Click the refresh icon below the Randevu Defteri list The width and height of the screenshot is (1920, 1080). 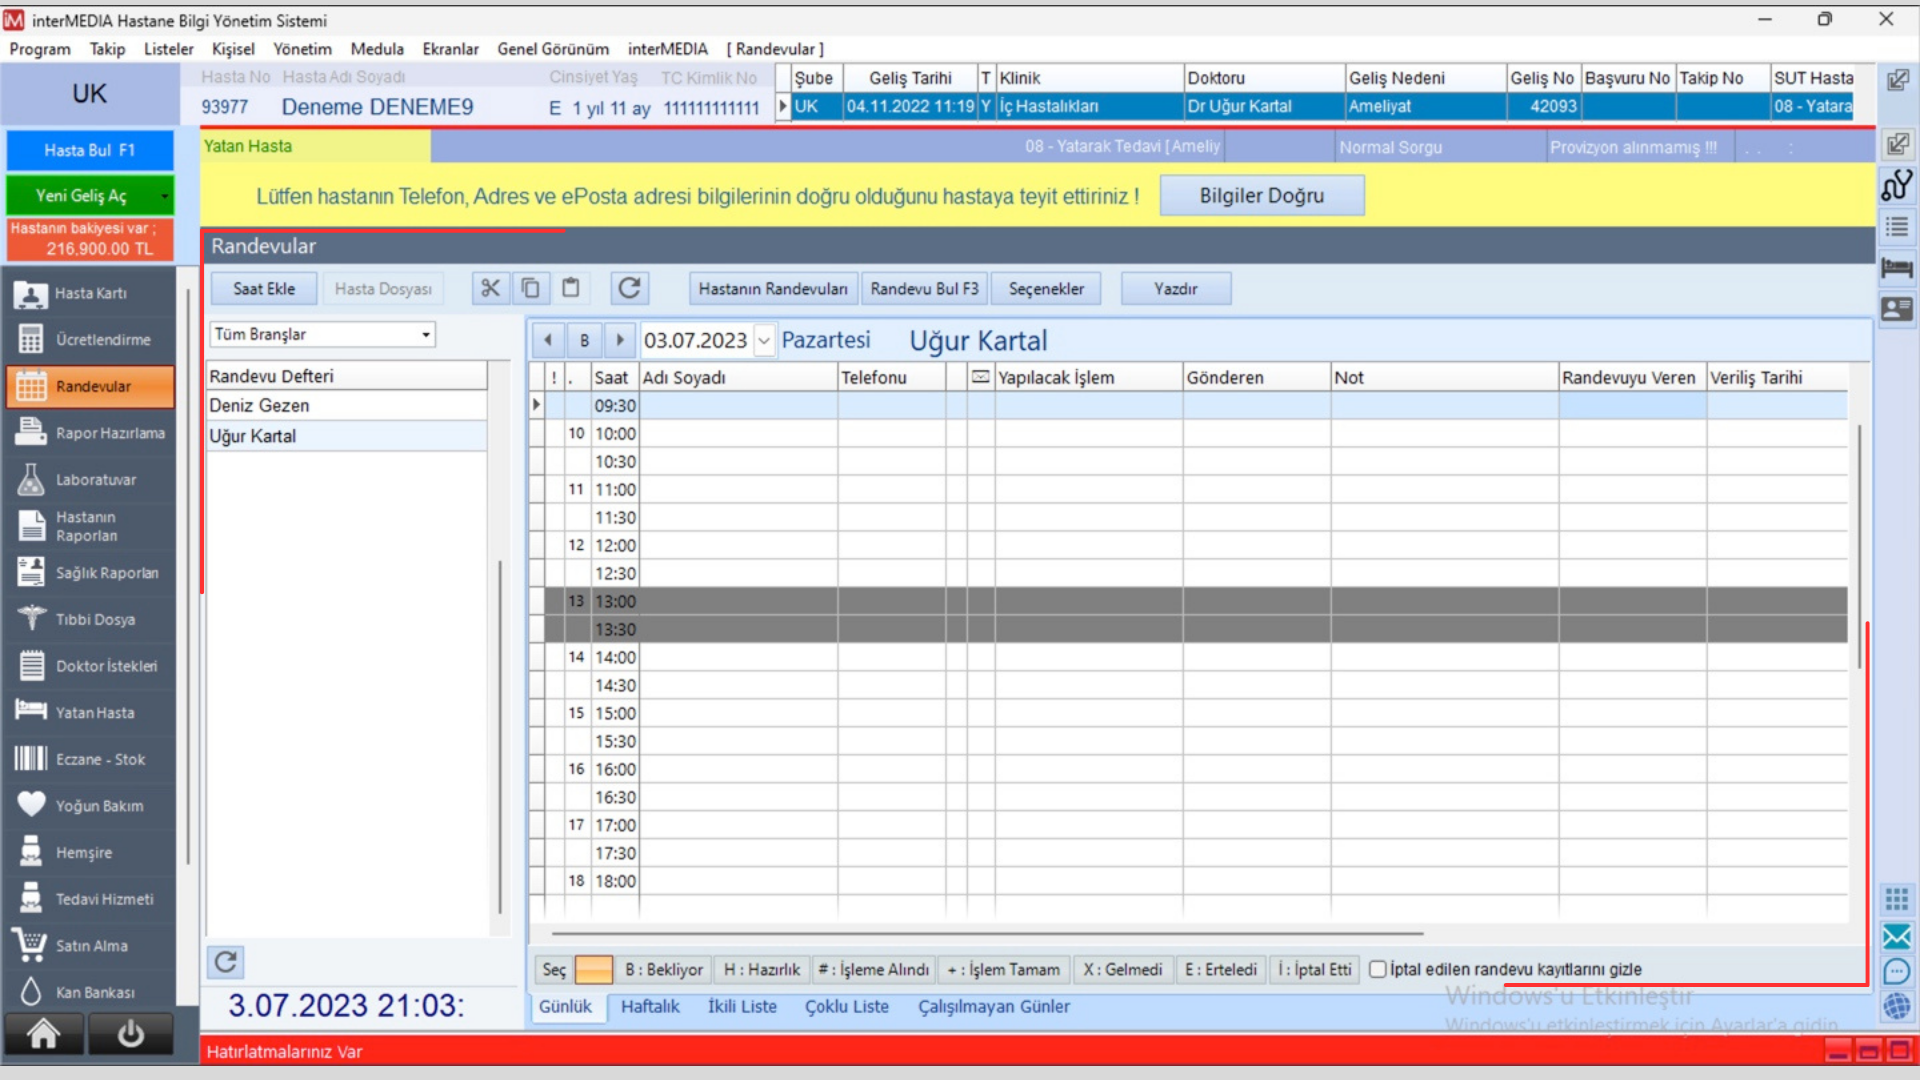point(226,962)
